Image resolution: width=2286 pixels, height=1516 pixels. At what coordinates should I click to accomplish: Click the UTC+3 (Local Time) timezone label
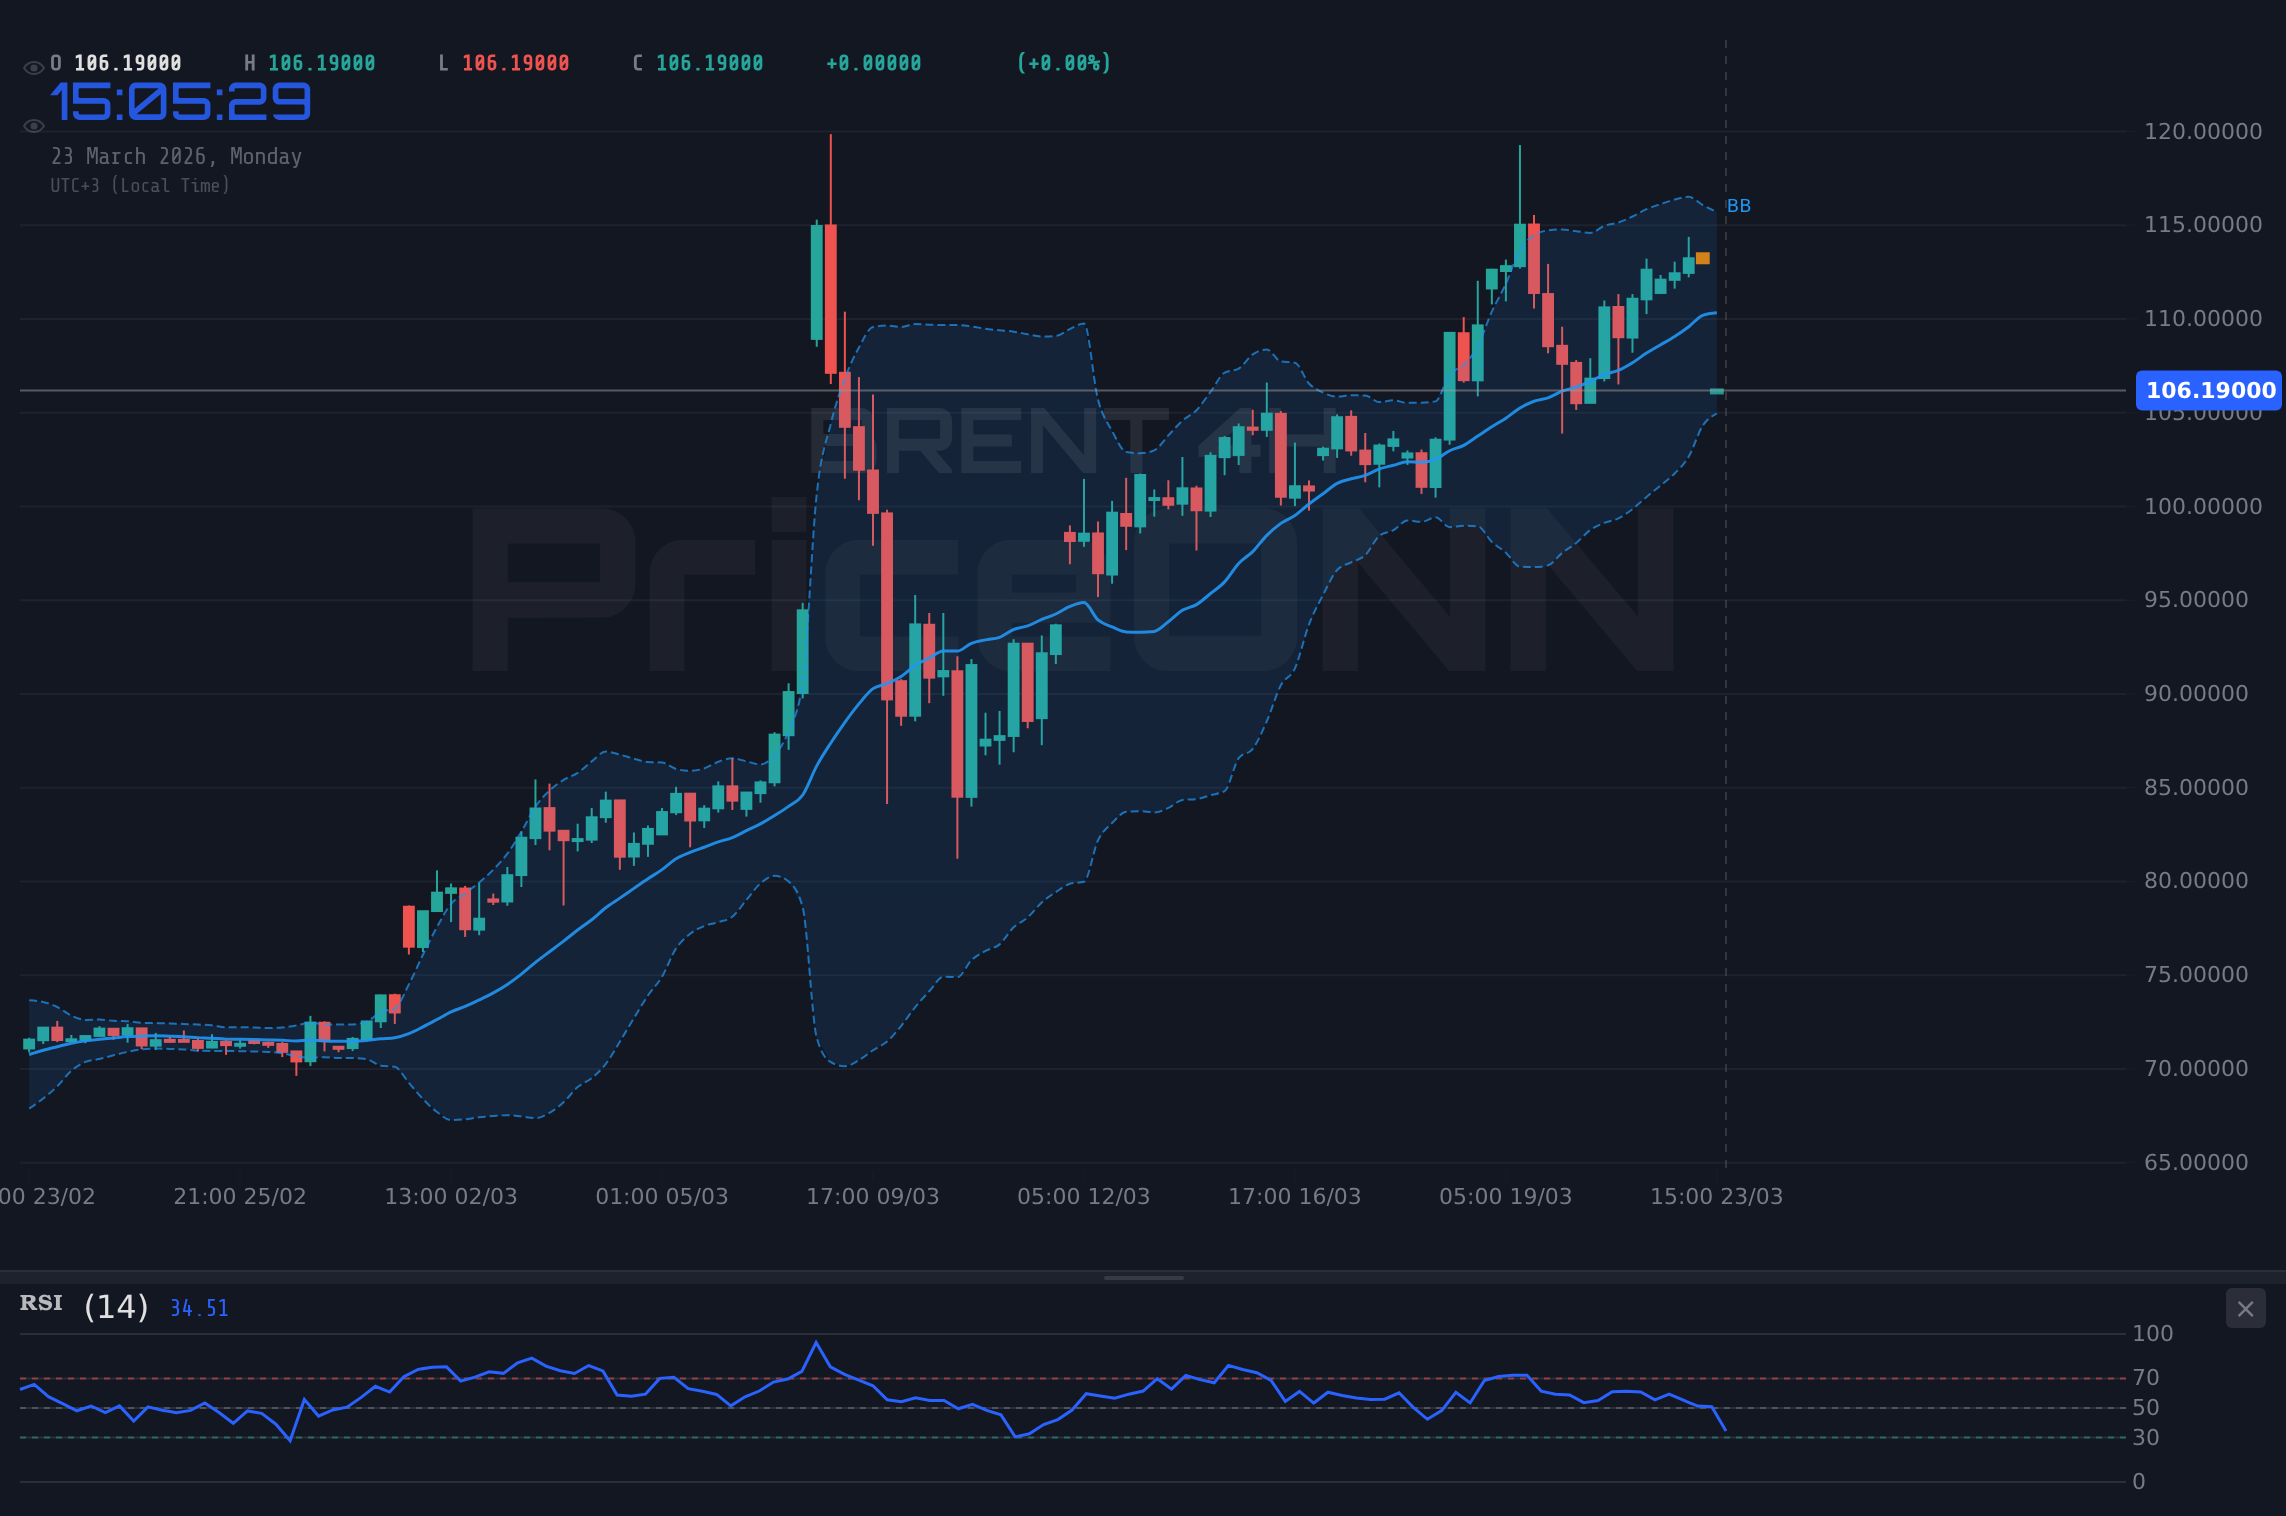pos(140,185)
